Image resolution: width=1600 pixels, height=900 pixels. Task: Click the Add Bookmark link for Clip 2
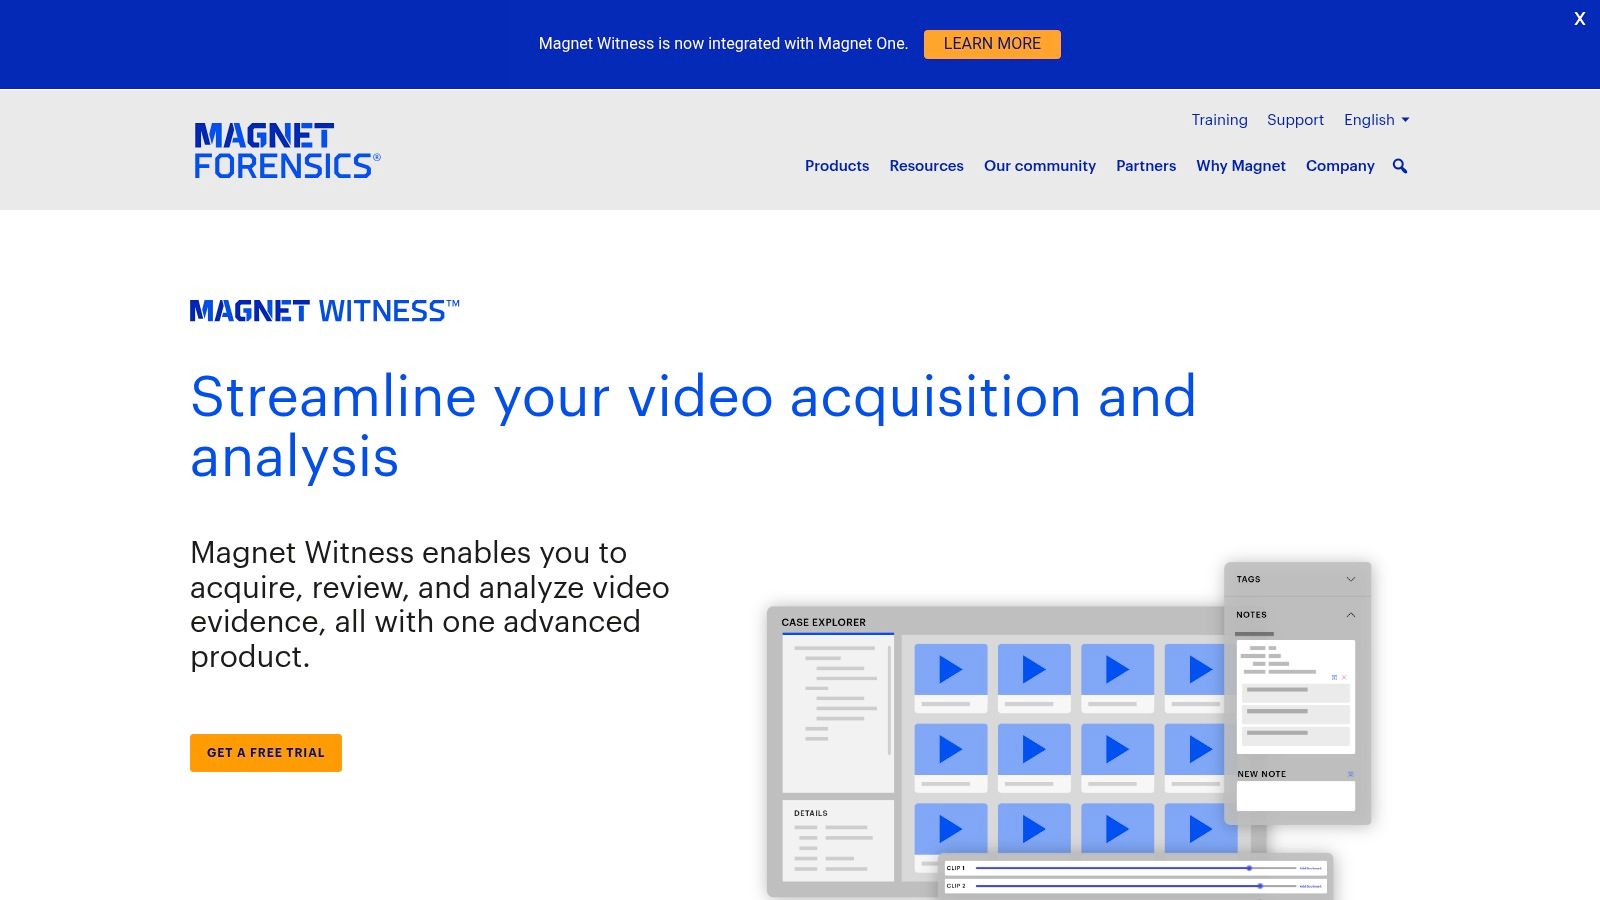(1310, 886)
